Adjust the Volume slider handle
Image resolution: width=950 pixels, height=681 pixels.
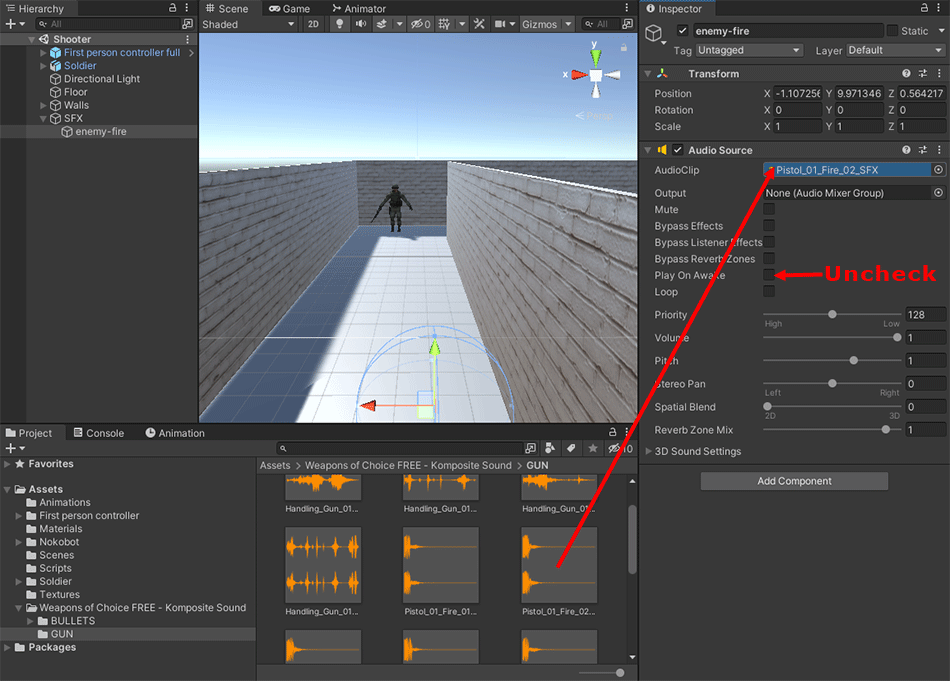pos(897,338)
